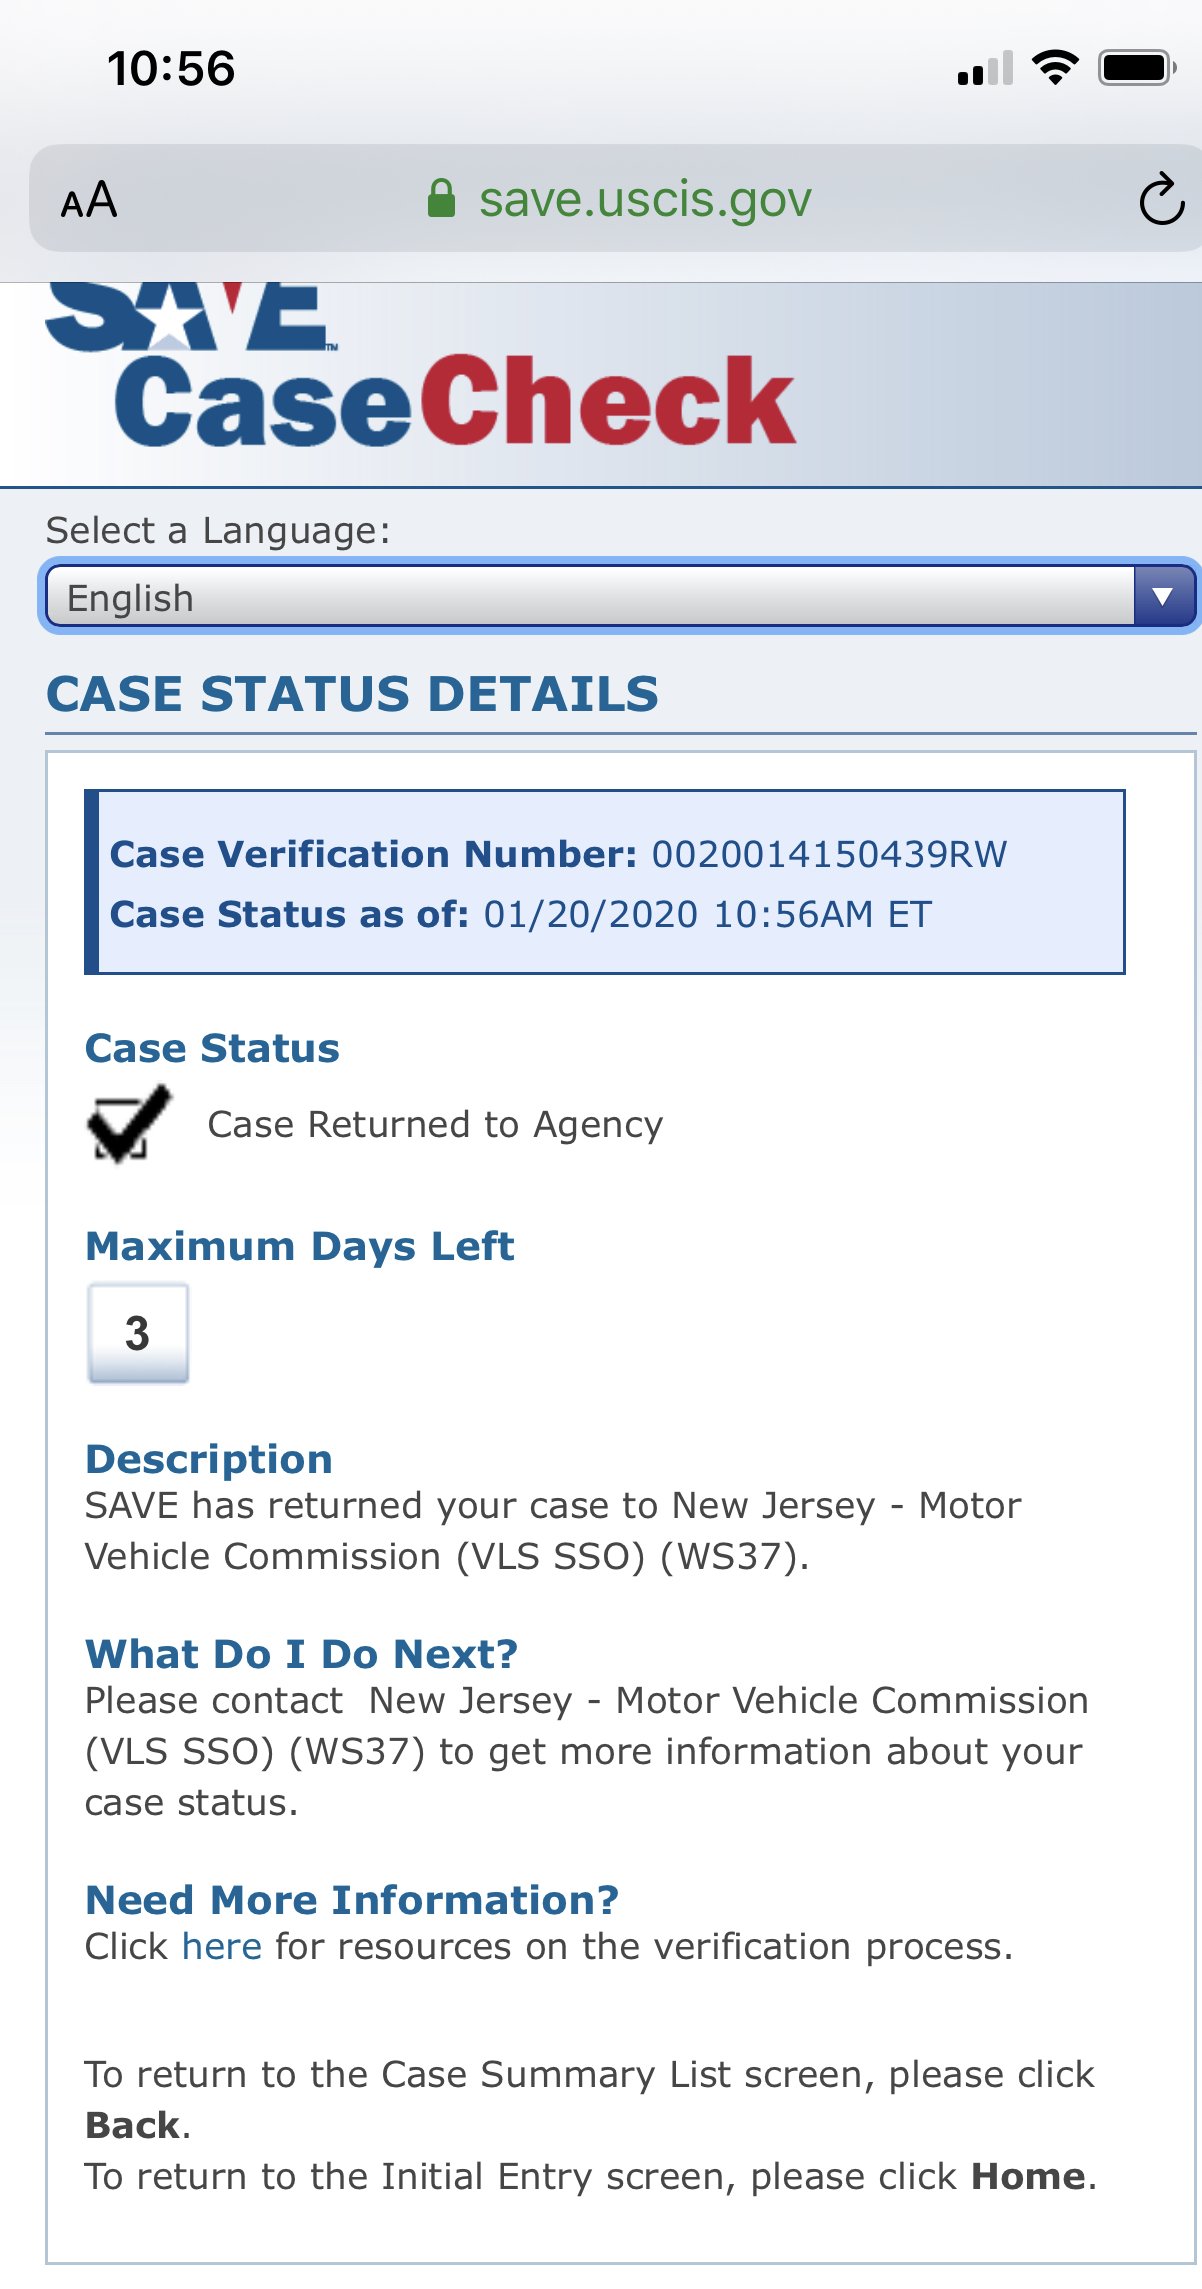
Task: Tap the Wi-Fi status icon
Action: click(1055, 68)
